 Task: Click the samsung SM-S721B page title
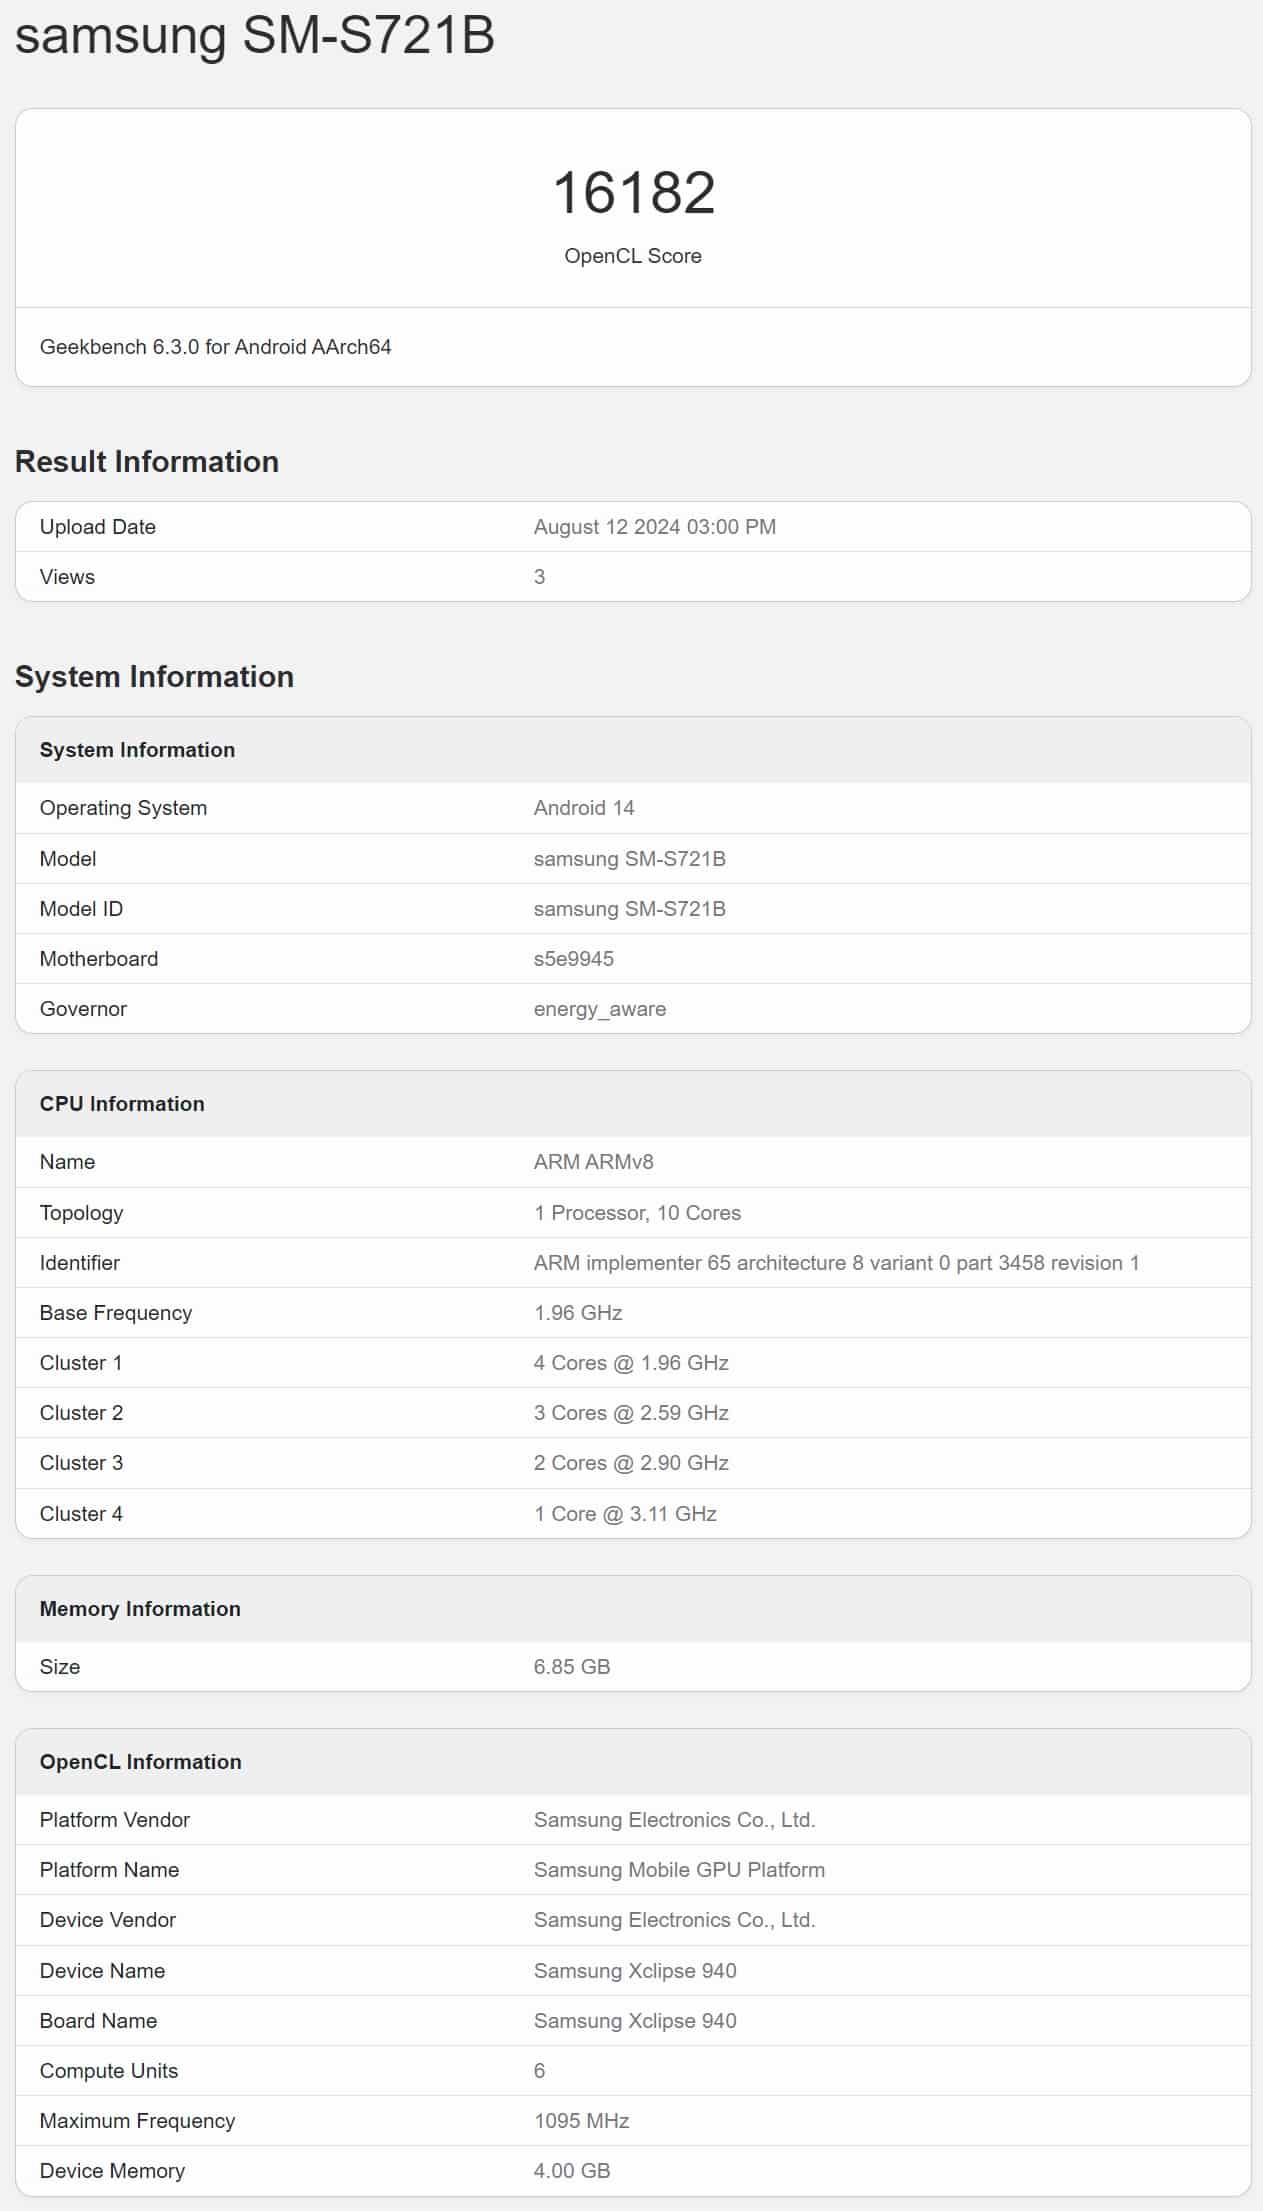[255, 34]
